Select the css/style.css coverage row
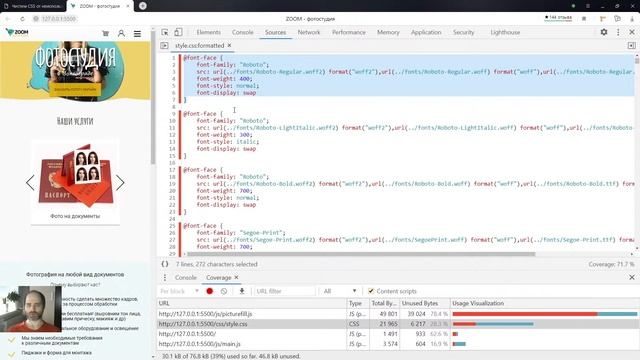The width and height of the screenshot is (640, 360). coord(398,324)
